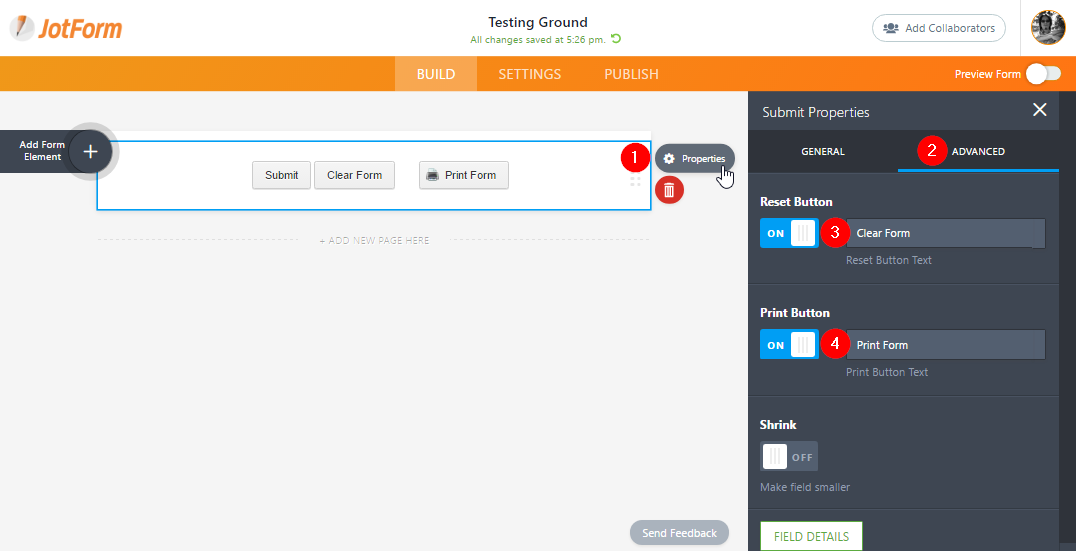This screenshot has width=1076, height=551.
Task: Select the Advanced tab
Action: (978, 152)
